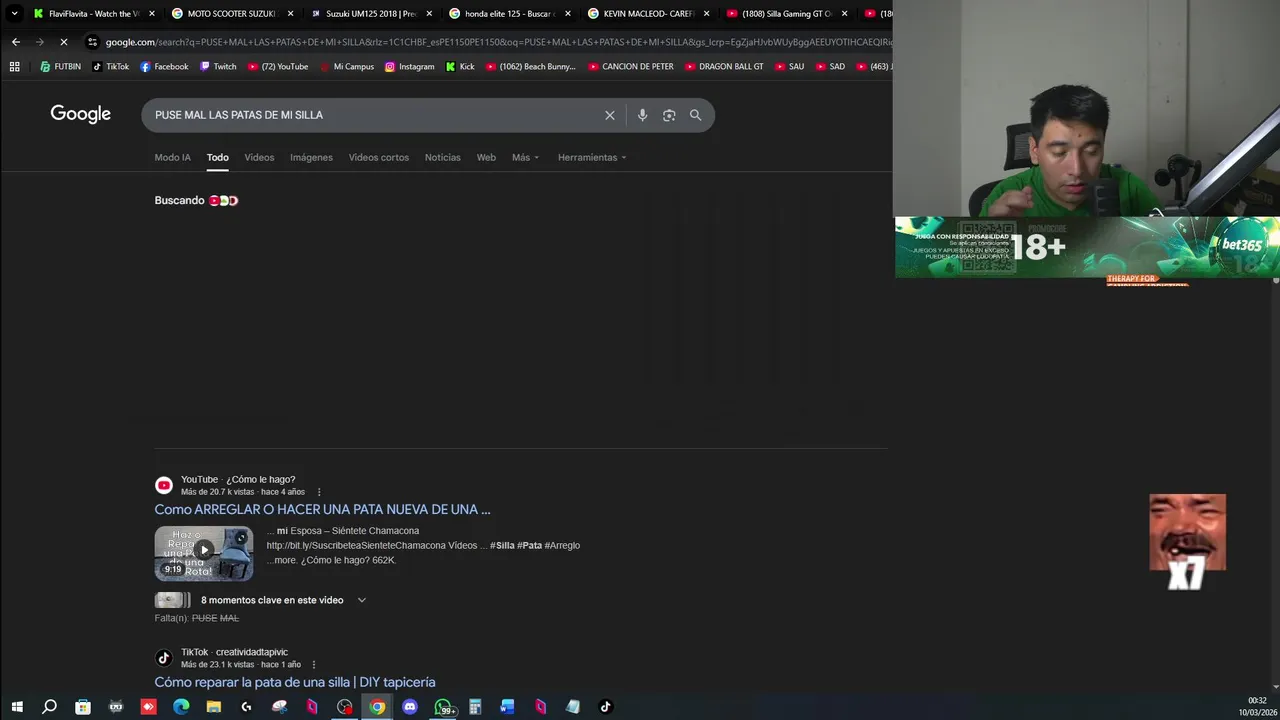Start a voice search with the microphone
This screenshot has width=1280, height=720.
pos(642,115)
